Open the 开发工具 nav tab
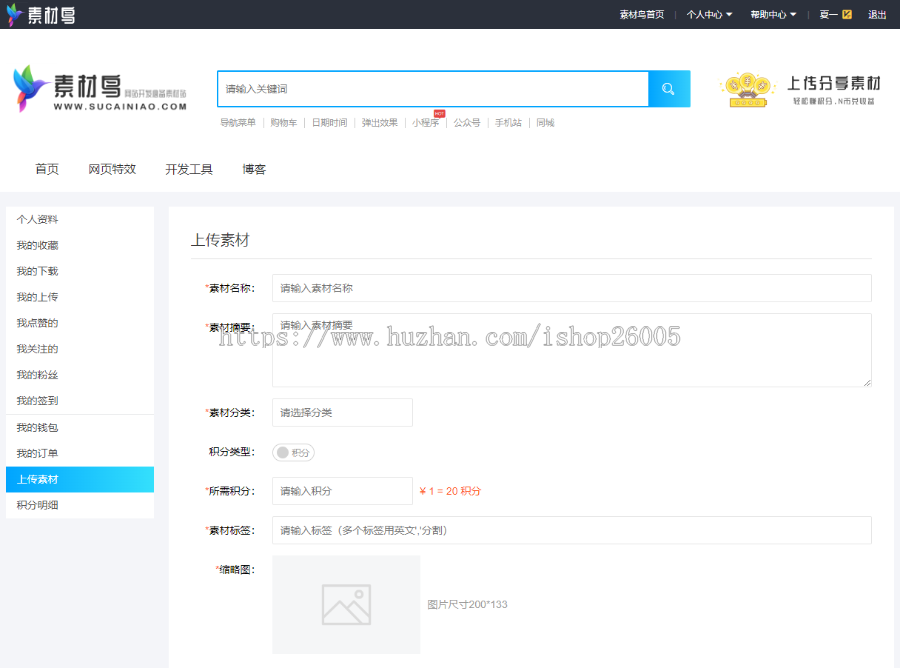The height and width of the screenshot is (668, 900). [x=189, y=169]
